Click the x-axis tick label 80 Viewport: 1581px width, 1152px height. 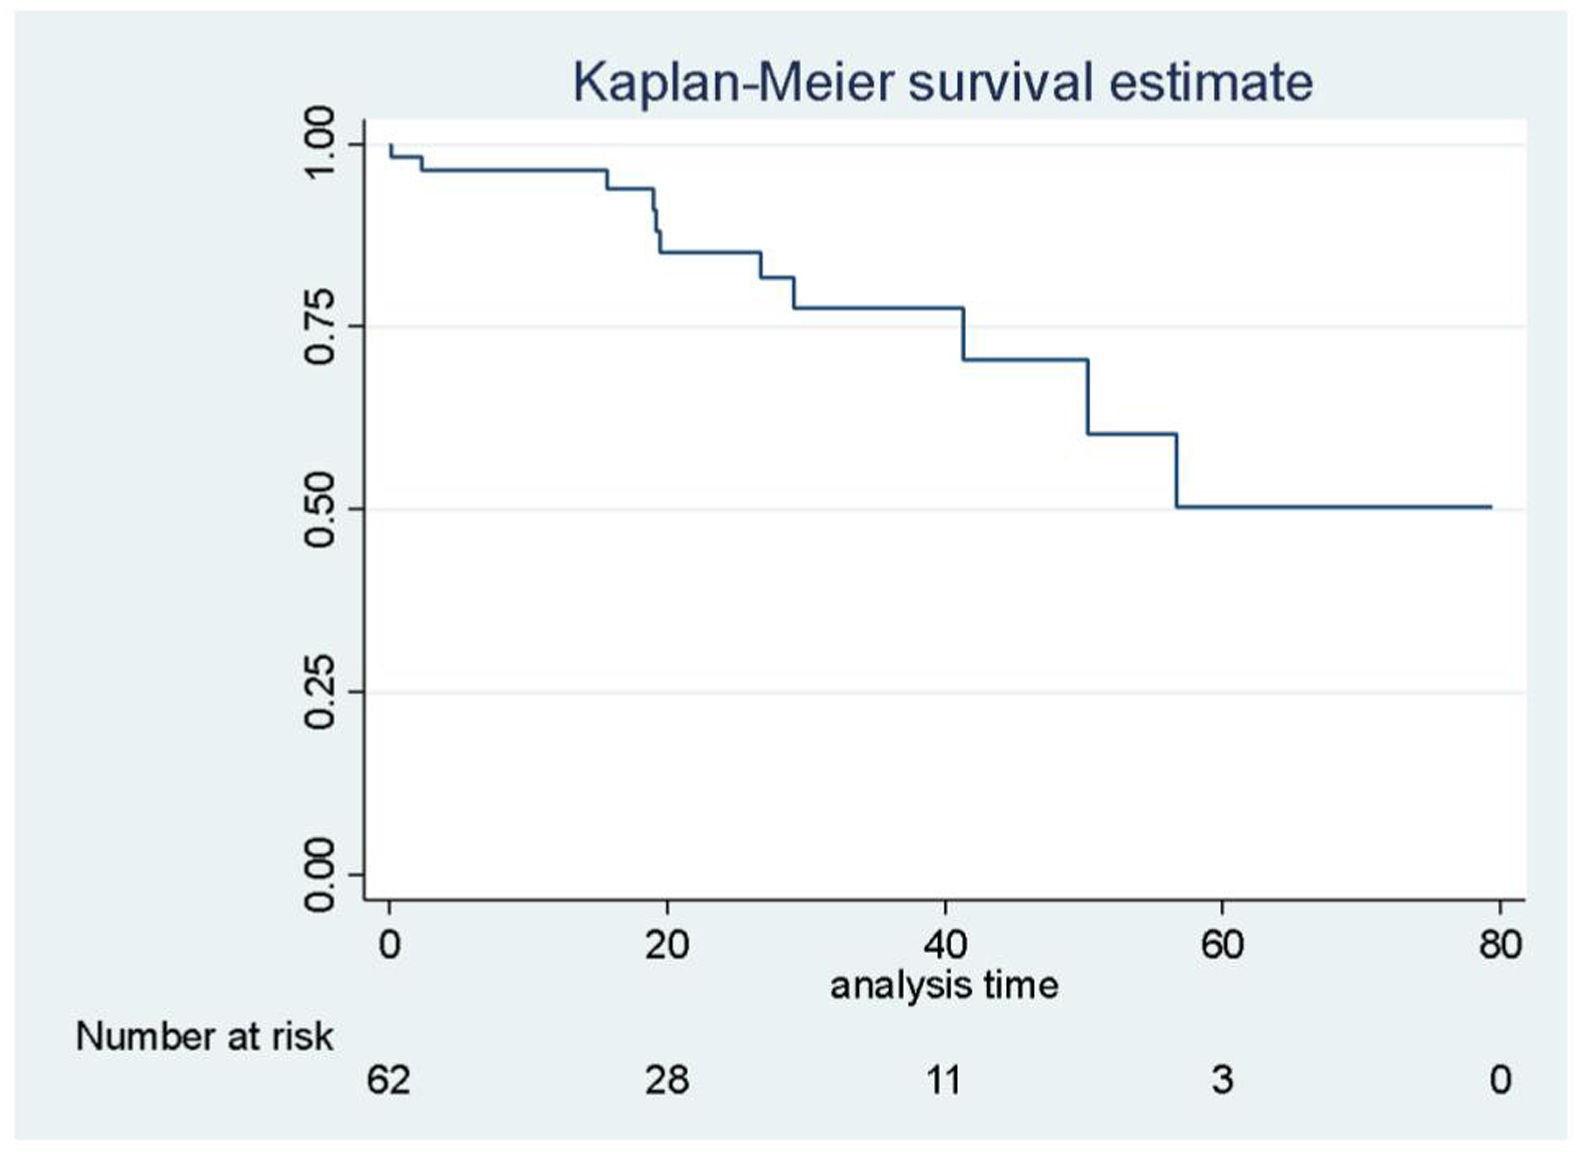tap(1500, 944)
